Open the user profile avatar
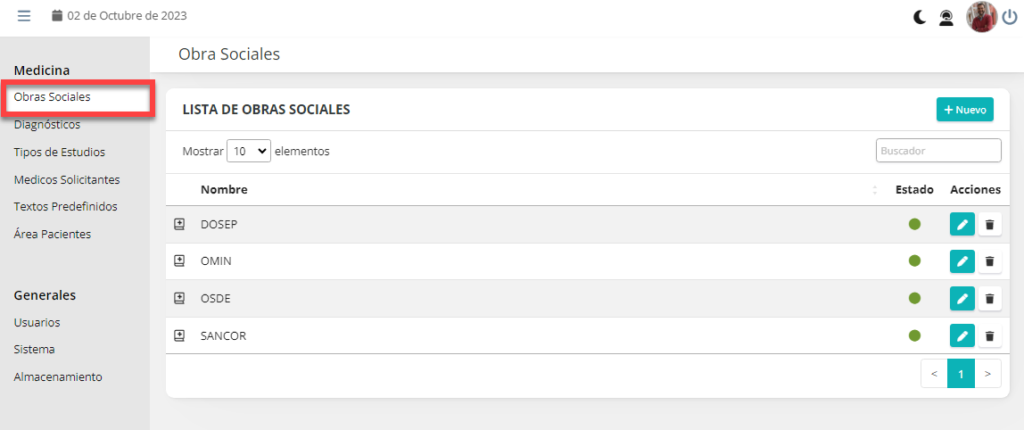The image size is (1024, 430). point(981,17)
